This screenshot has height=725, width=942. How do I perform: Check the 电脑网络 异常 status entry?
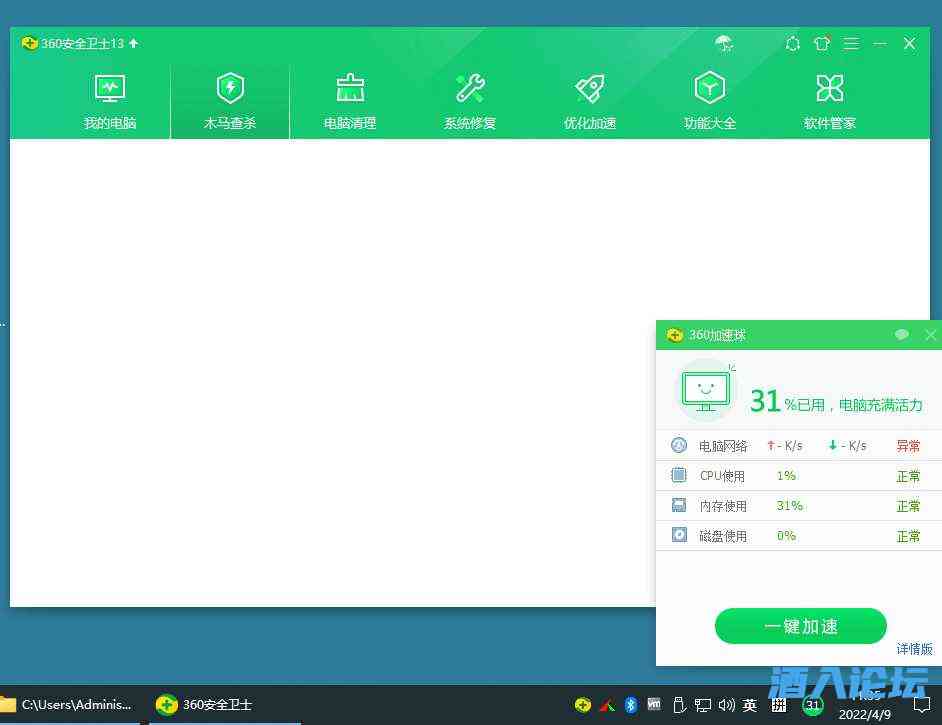[x=908, y=445]
